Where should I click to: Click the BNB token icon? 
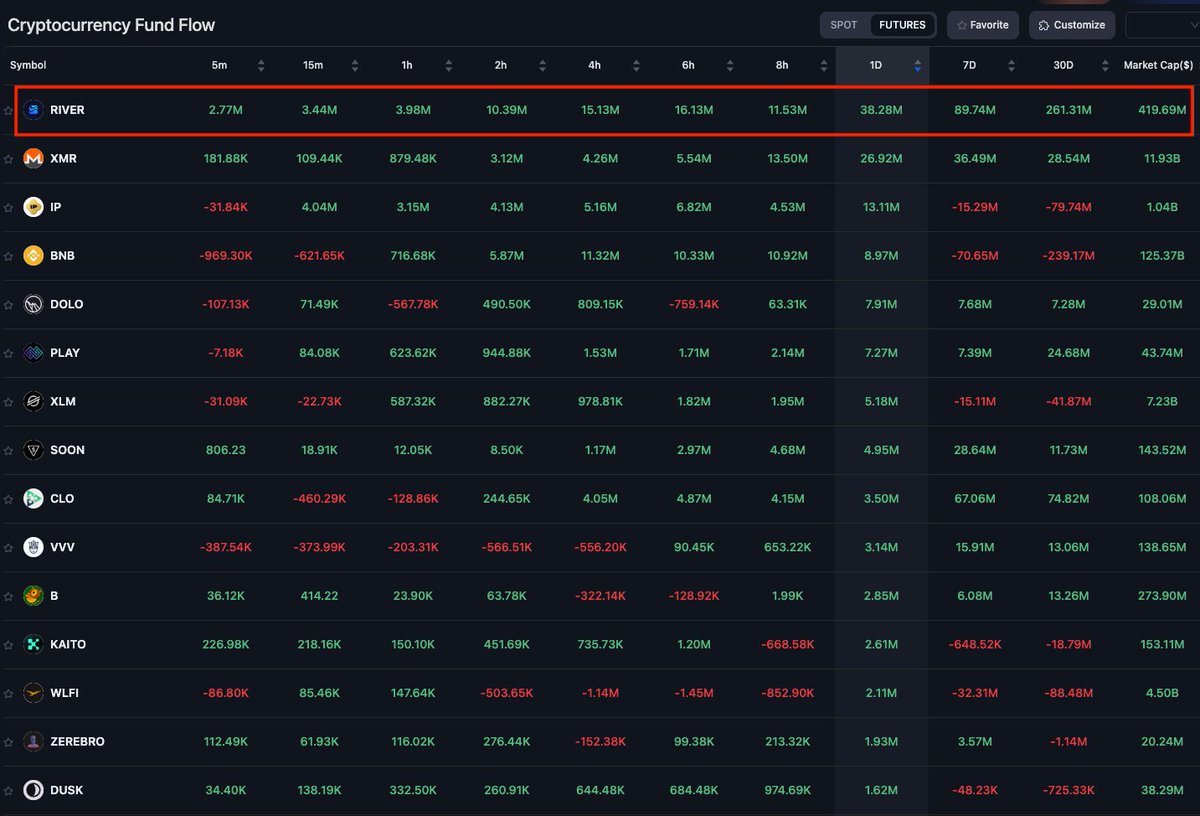(32, 255)
